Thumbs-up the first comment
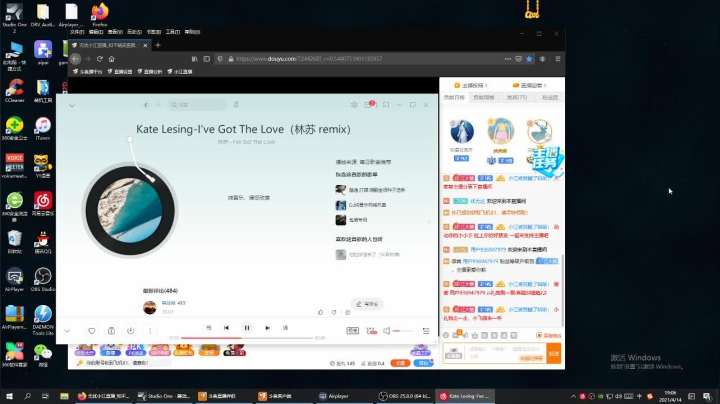720x404 pixels. coord(320,312)
